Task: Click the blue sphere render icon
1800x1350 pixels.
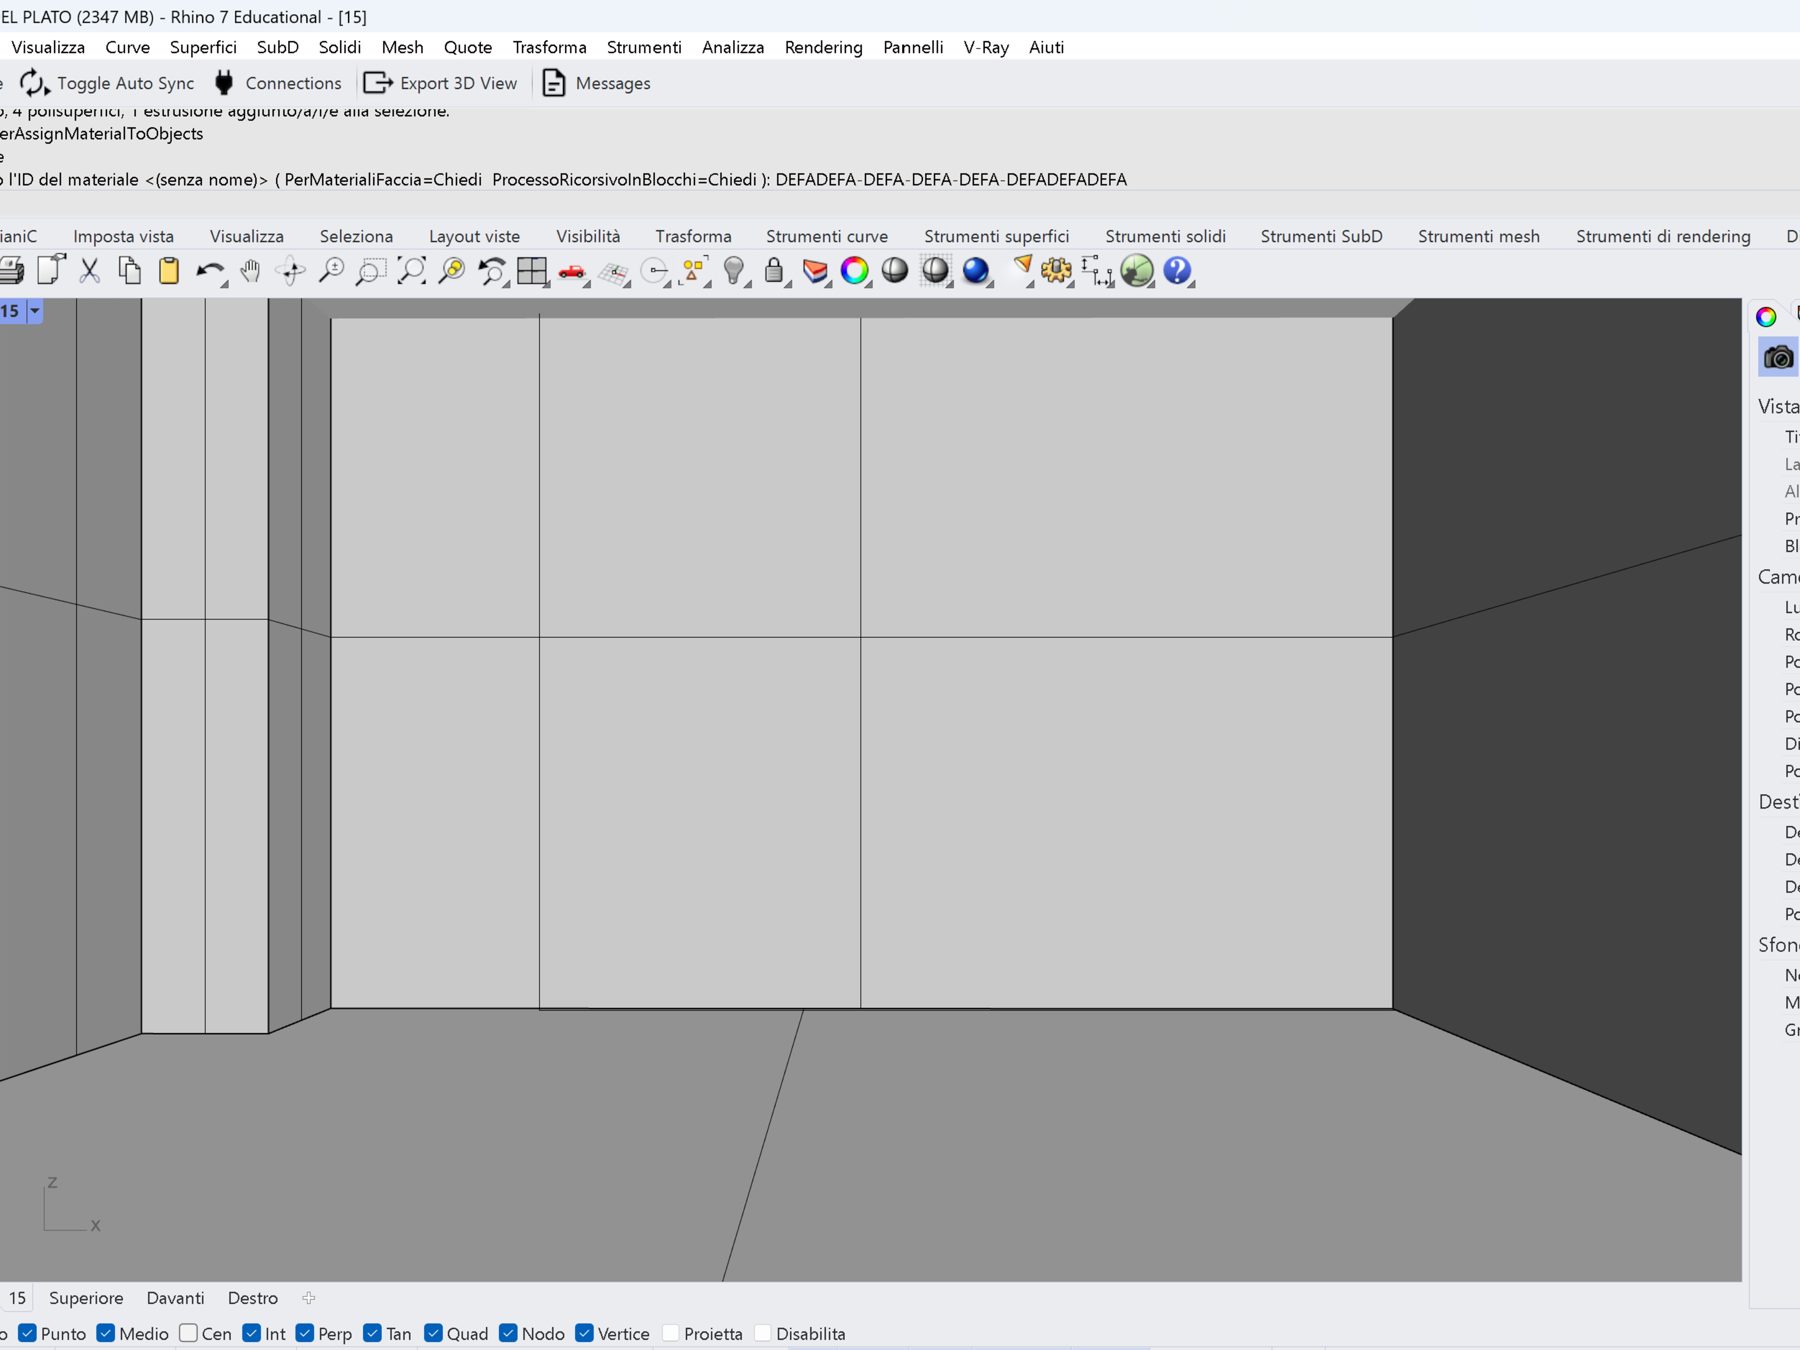Action: pos(976,271)
